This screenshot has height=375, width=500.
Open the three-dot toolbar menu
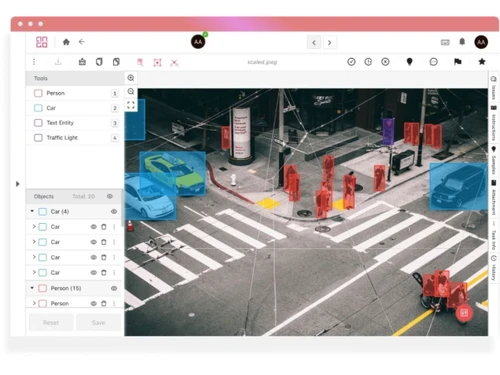34,62
